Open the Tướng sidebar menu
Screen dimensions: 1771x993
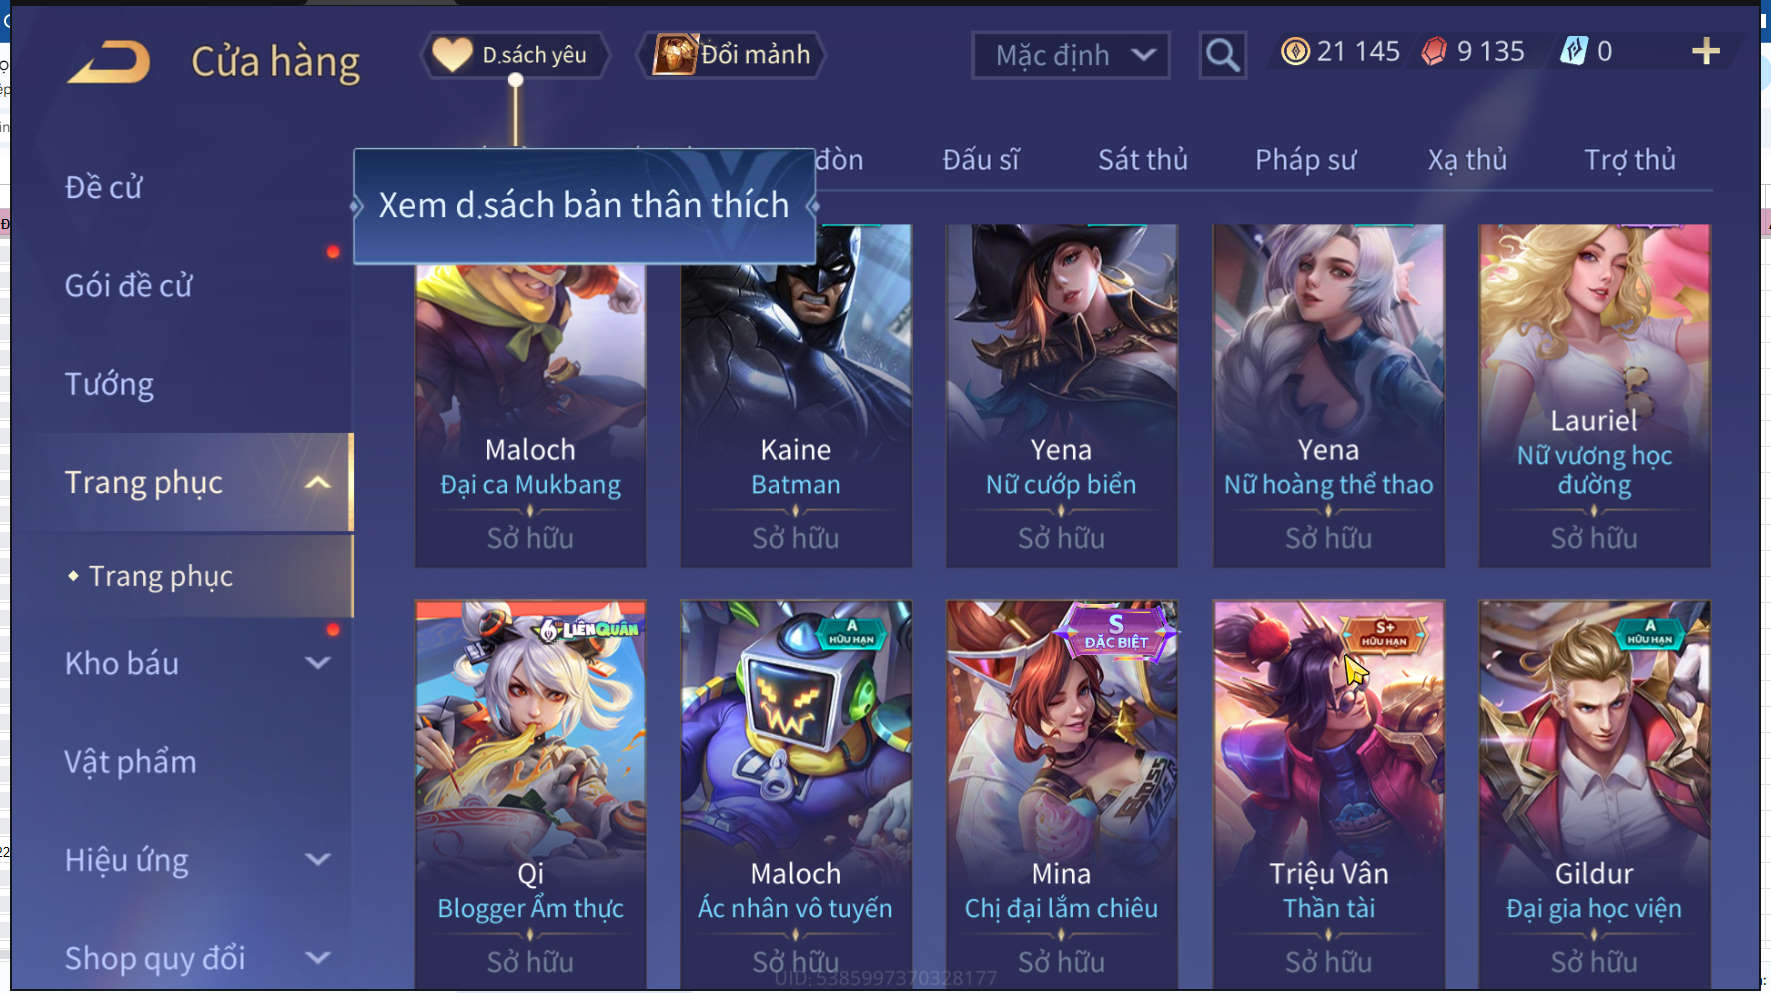[x=109, y=384]
